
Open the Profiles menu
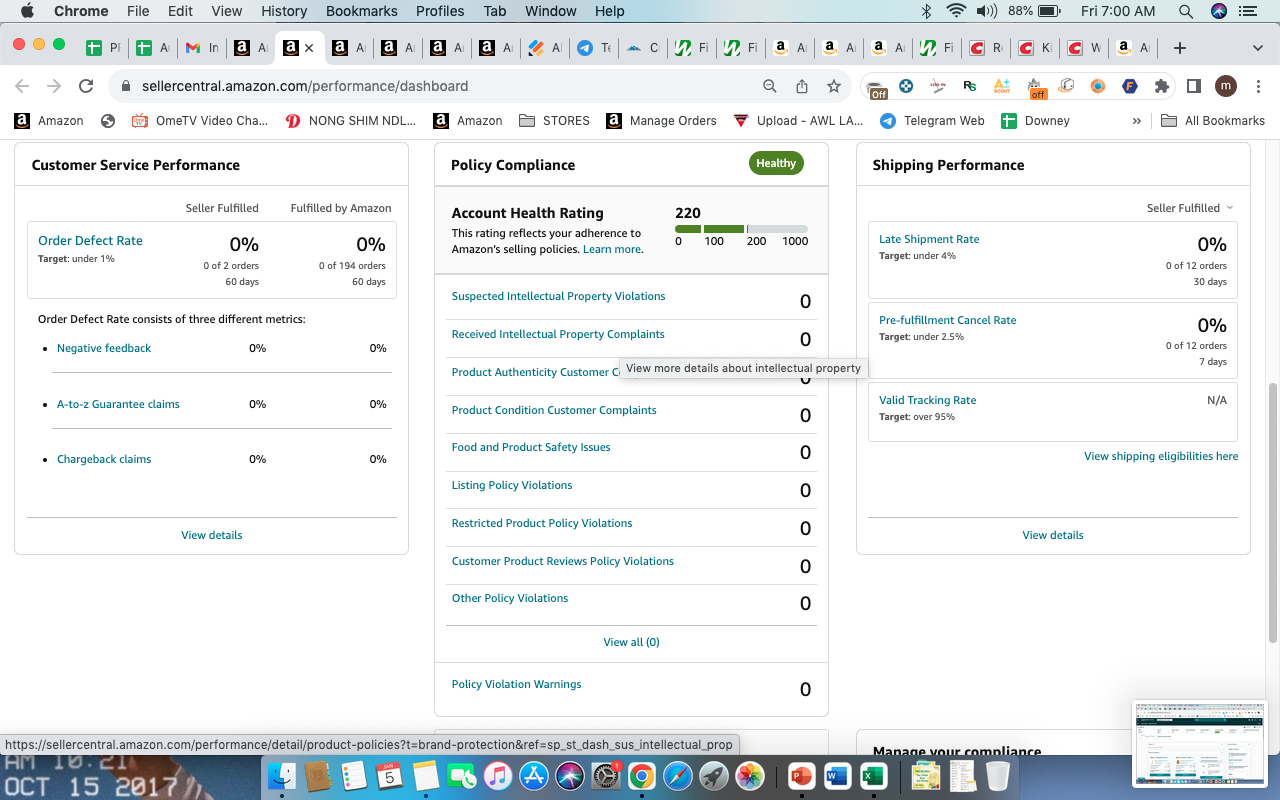pyautogui.click(x=441, y=11)
